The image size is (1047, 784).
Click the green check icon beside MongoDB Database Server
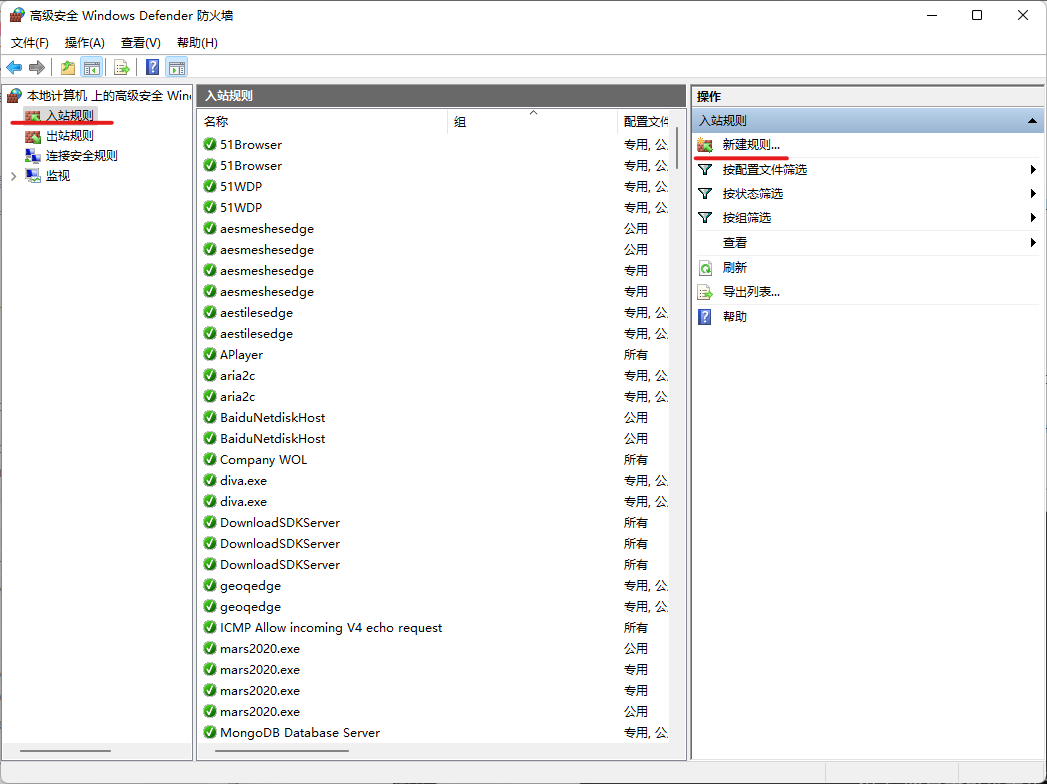[210, 732]
